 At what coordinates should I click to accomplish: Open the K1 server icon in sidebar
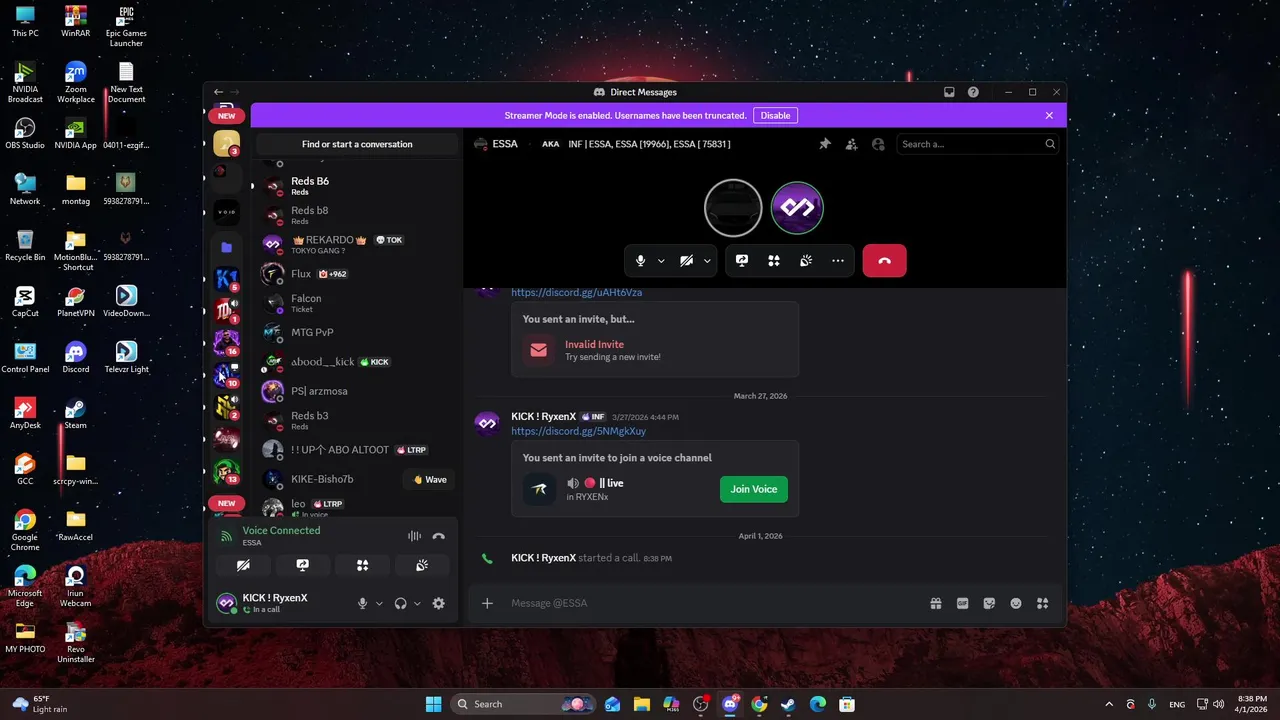pyautogui.click(x=227, y=278)
